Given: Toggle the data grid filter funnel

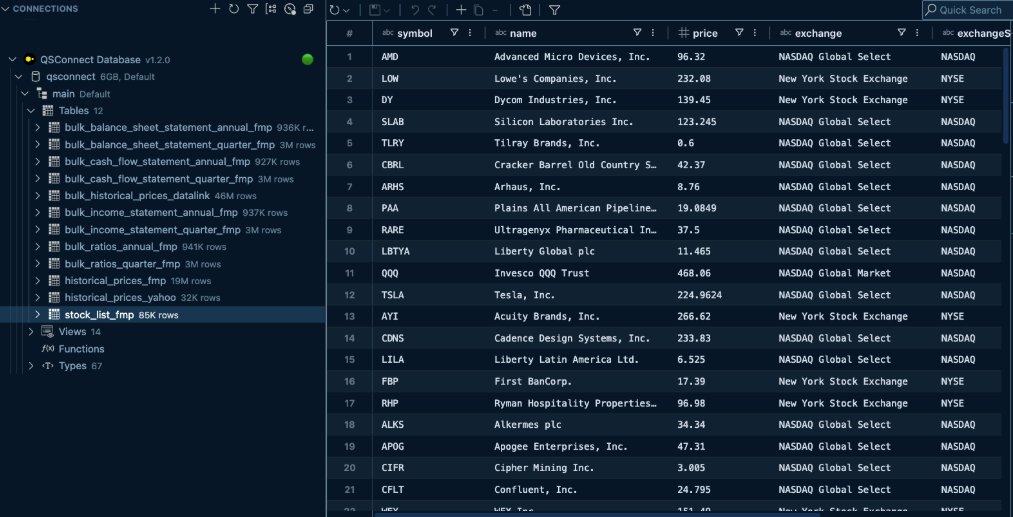Looking at the screenshot, I should pyautogui.click(x=554, y=10).
